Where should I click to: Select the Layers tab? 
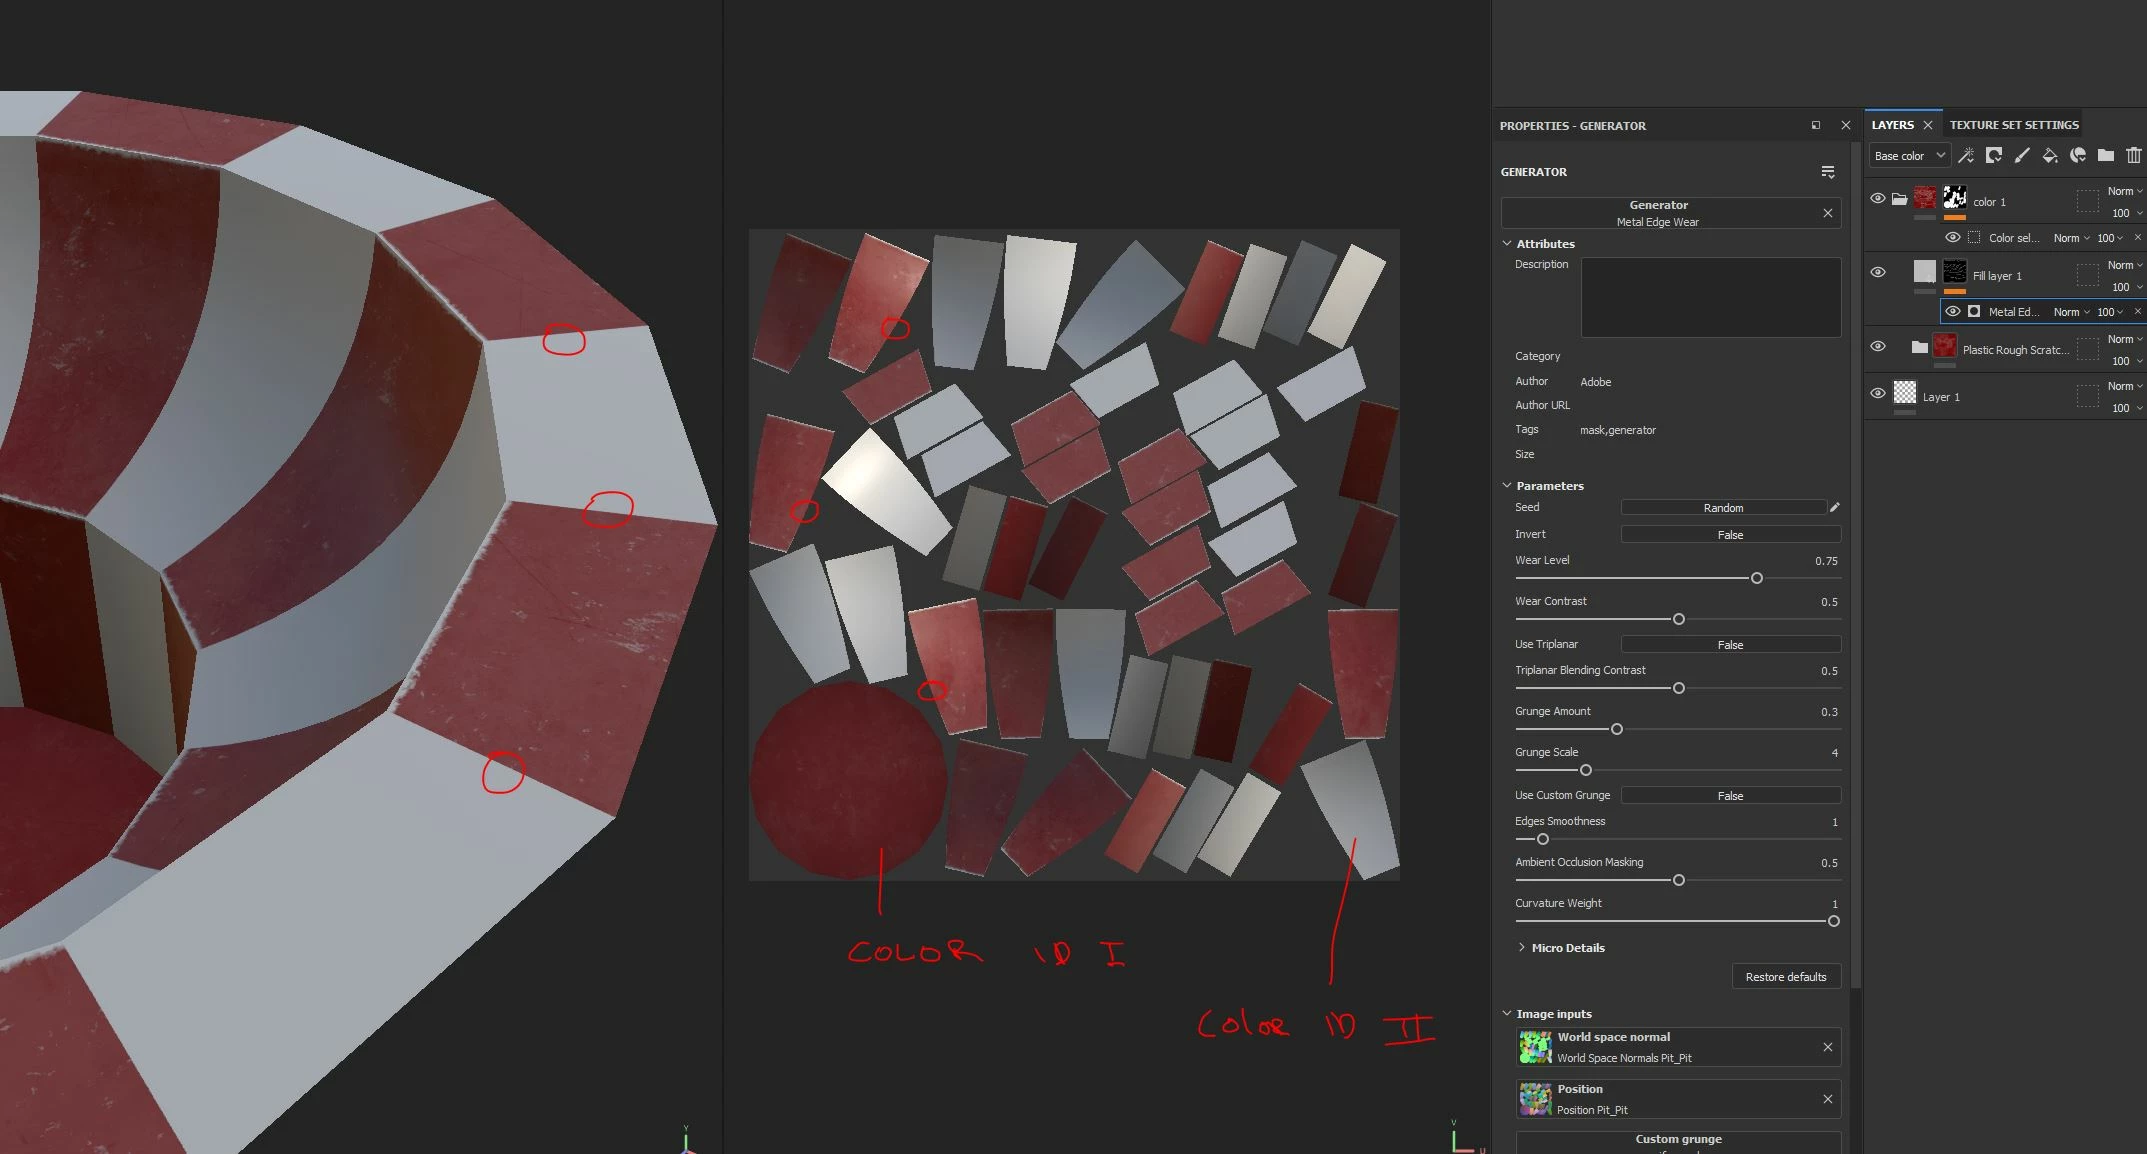click(x=1892, y=125)
